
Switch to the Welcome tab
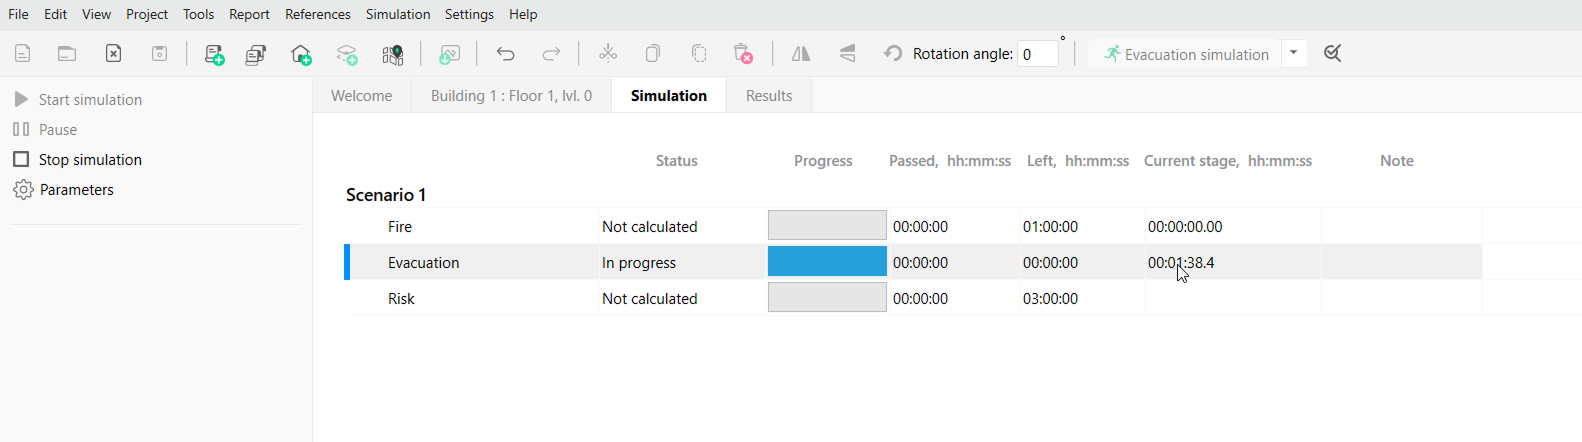[362, 95]
